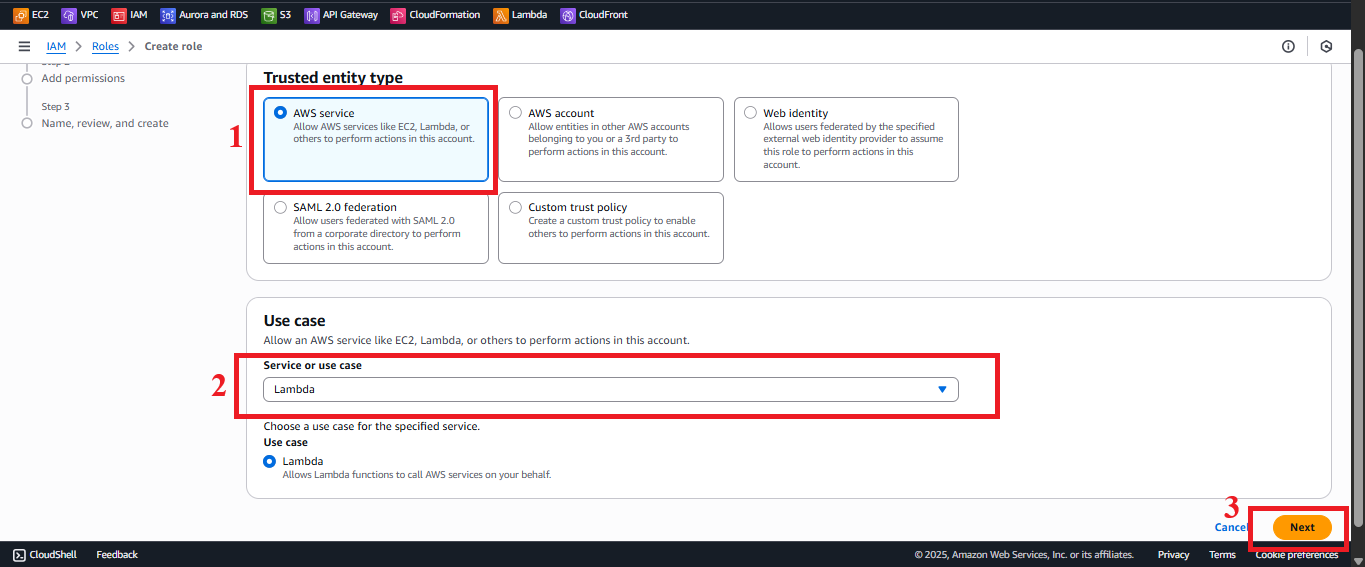Screen dimensions: 1365x567
Task: Select the SAML 2.0 federation radio option
Action: tap(280, 207)
